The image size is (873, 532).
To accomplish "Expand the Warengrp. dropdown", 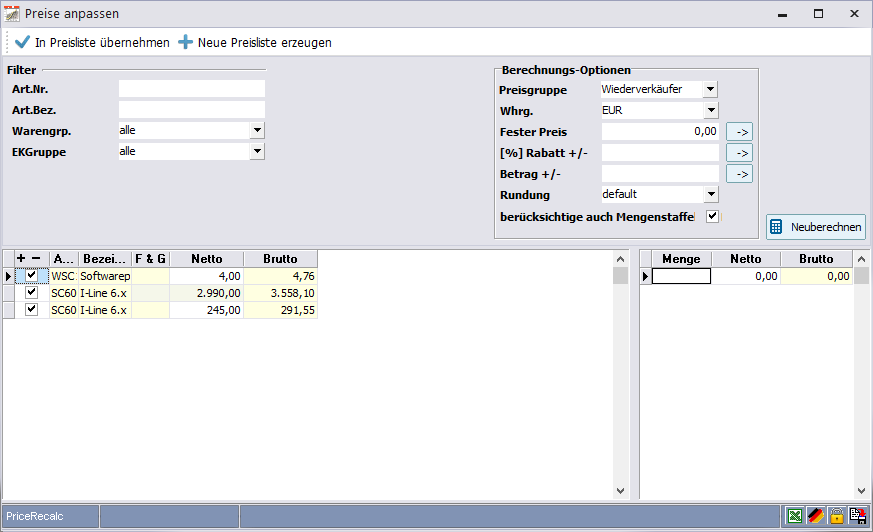I will pyautogui.click(x=257, y=130).
